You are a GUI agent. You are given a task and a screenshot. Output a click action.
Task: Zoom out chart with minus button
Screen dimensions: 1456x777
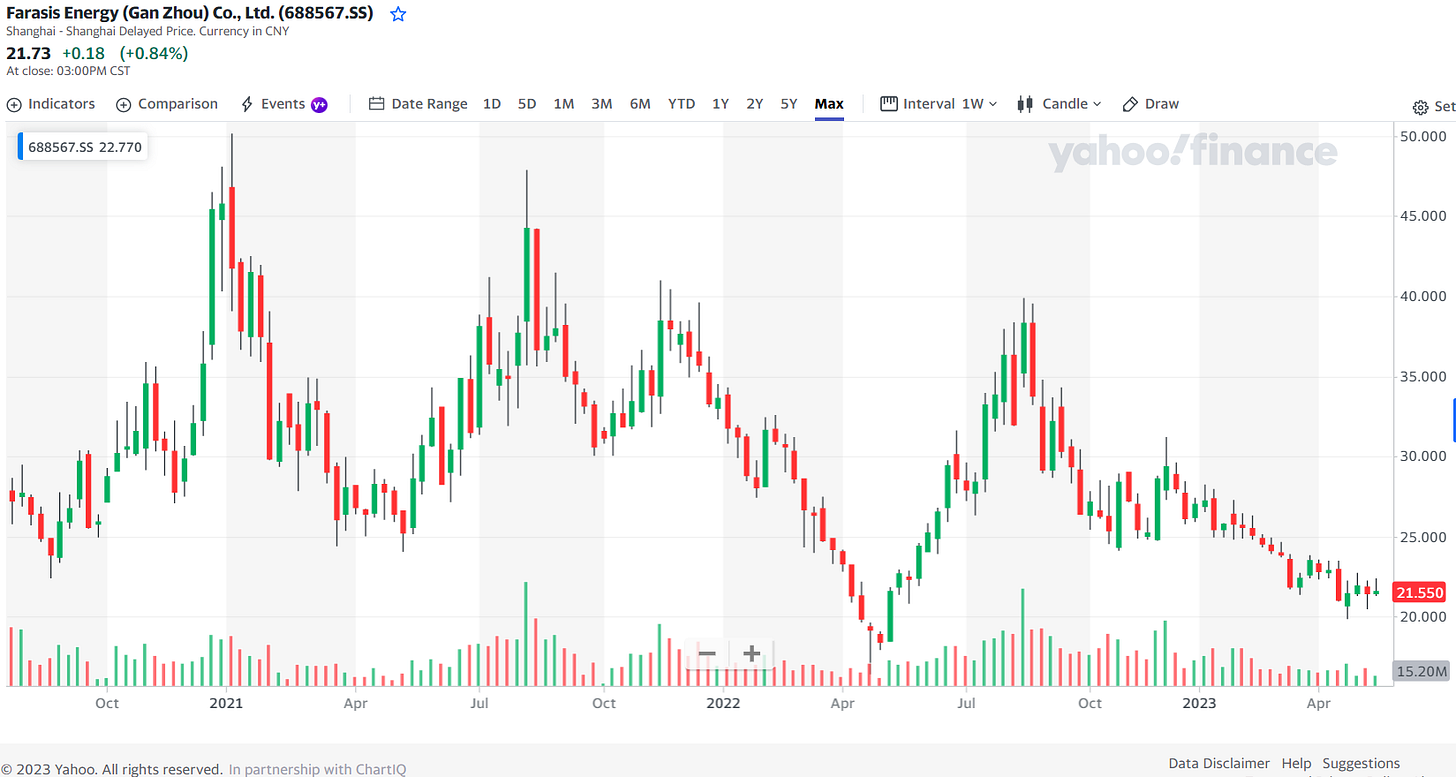707,654
